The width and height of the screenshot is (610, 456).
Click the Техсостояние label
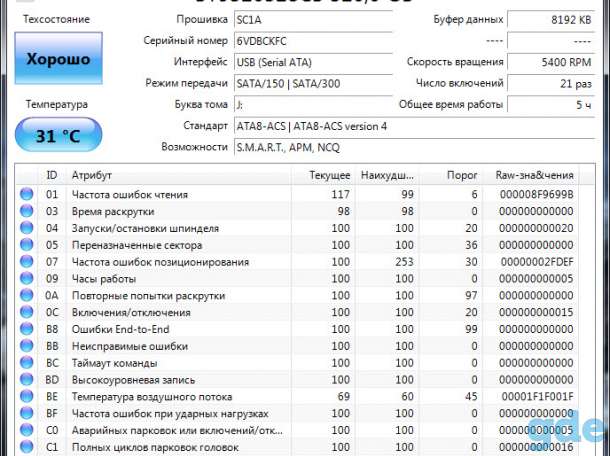56,19
